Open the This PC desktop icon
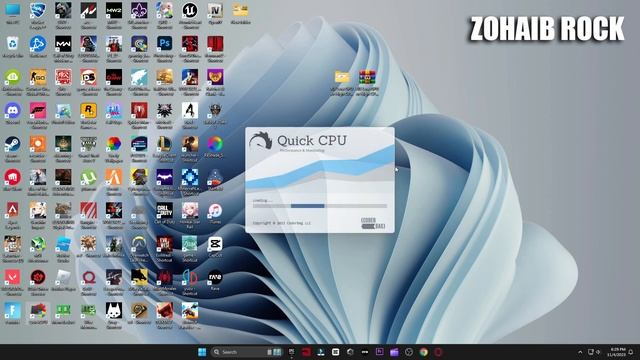The height and width of the screenshot is (360, 640). [13, 11]
